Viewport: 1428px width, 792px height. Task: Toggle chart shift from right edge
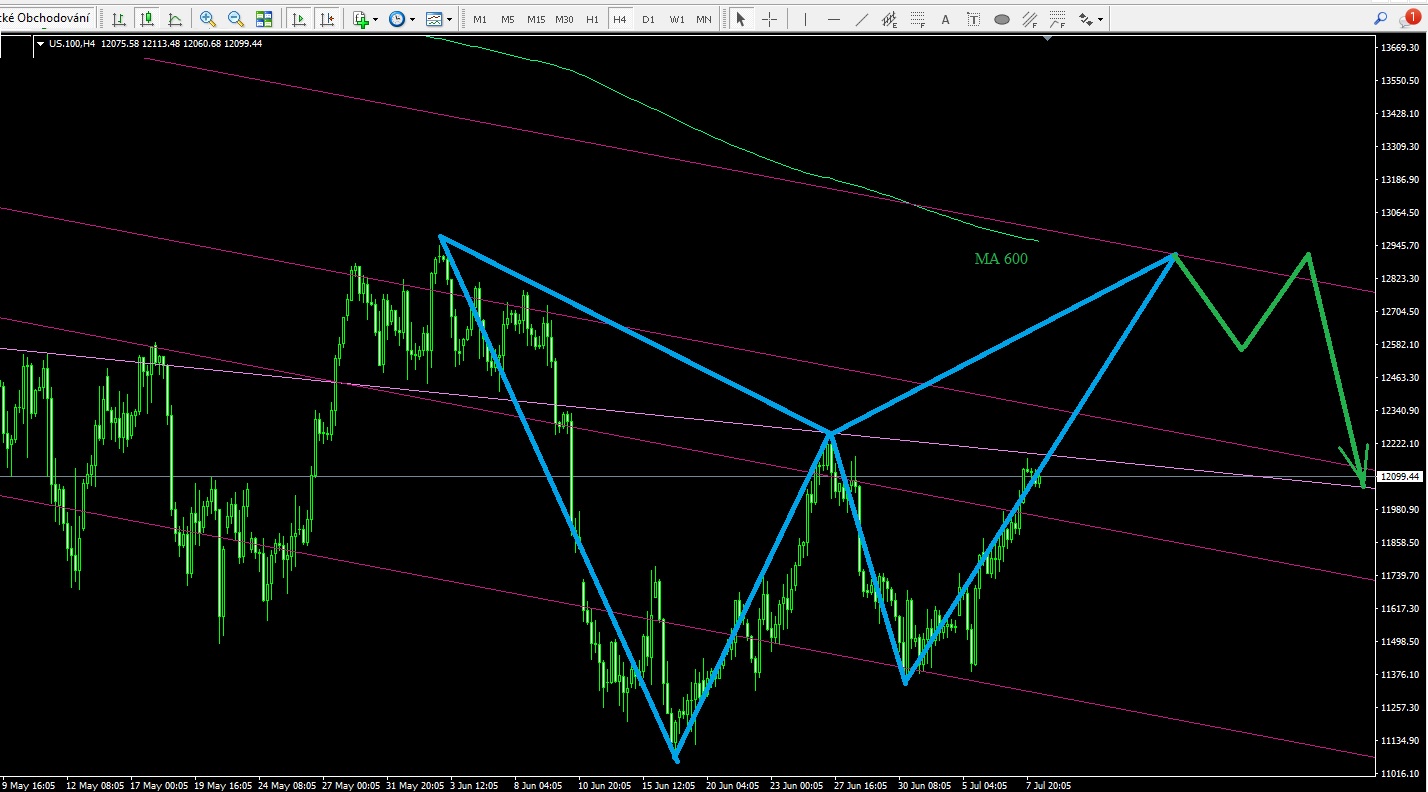pos(327,19)
